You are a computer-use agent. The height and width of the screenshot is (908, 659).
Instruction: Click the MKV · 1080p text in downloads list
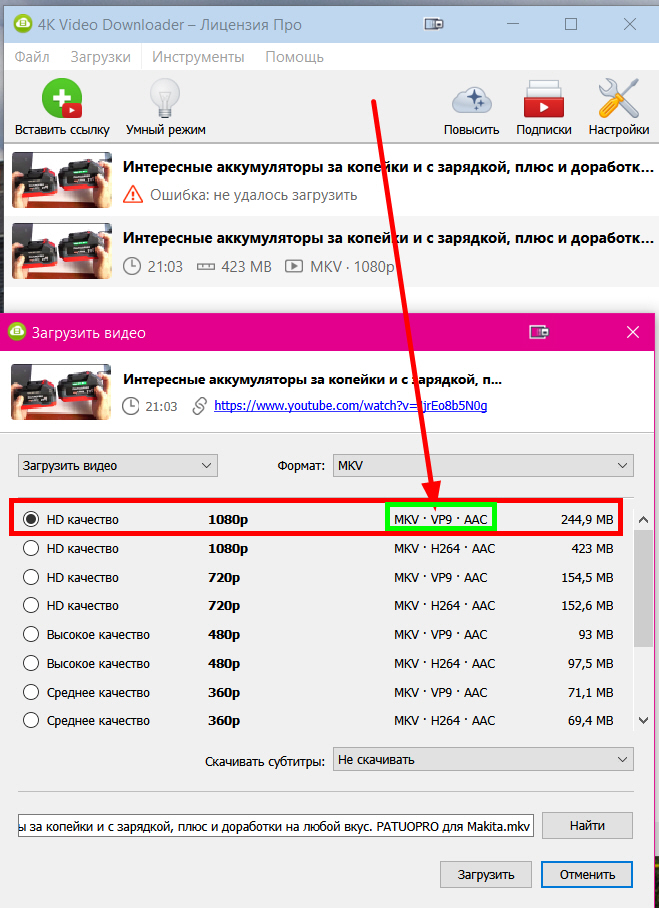click(352, 267)
